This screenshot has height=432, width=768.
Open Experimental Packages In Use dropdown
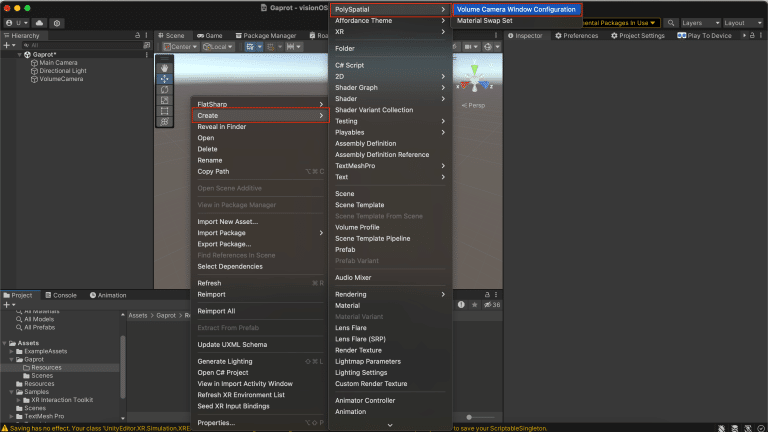621,23
